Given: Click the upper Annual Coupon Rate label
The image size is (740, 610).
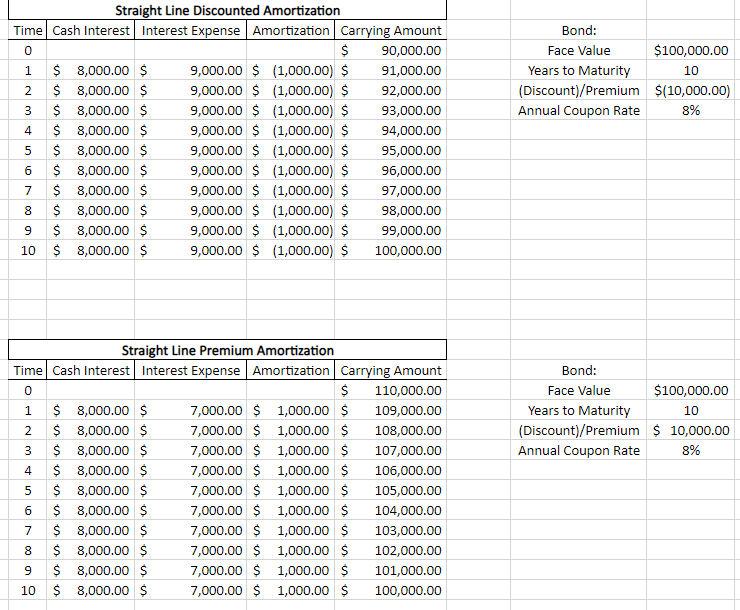Looking at the screenshot, I should 579,110.
